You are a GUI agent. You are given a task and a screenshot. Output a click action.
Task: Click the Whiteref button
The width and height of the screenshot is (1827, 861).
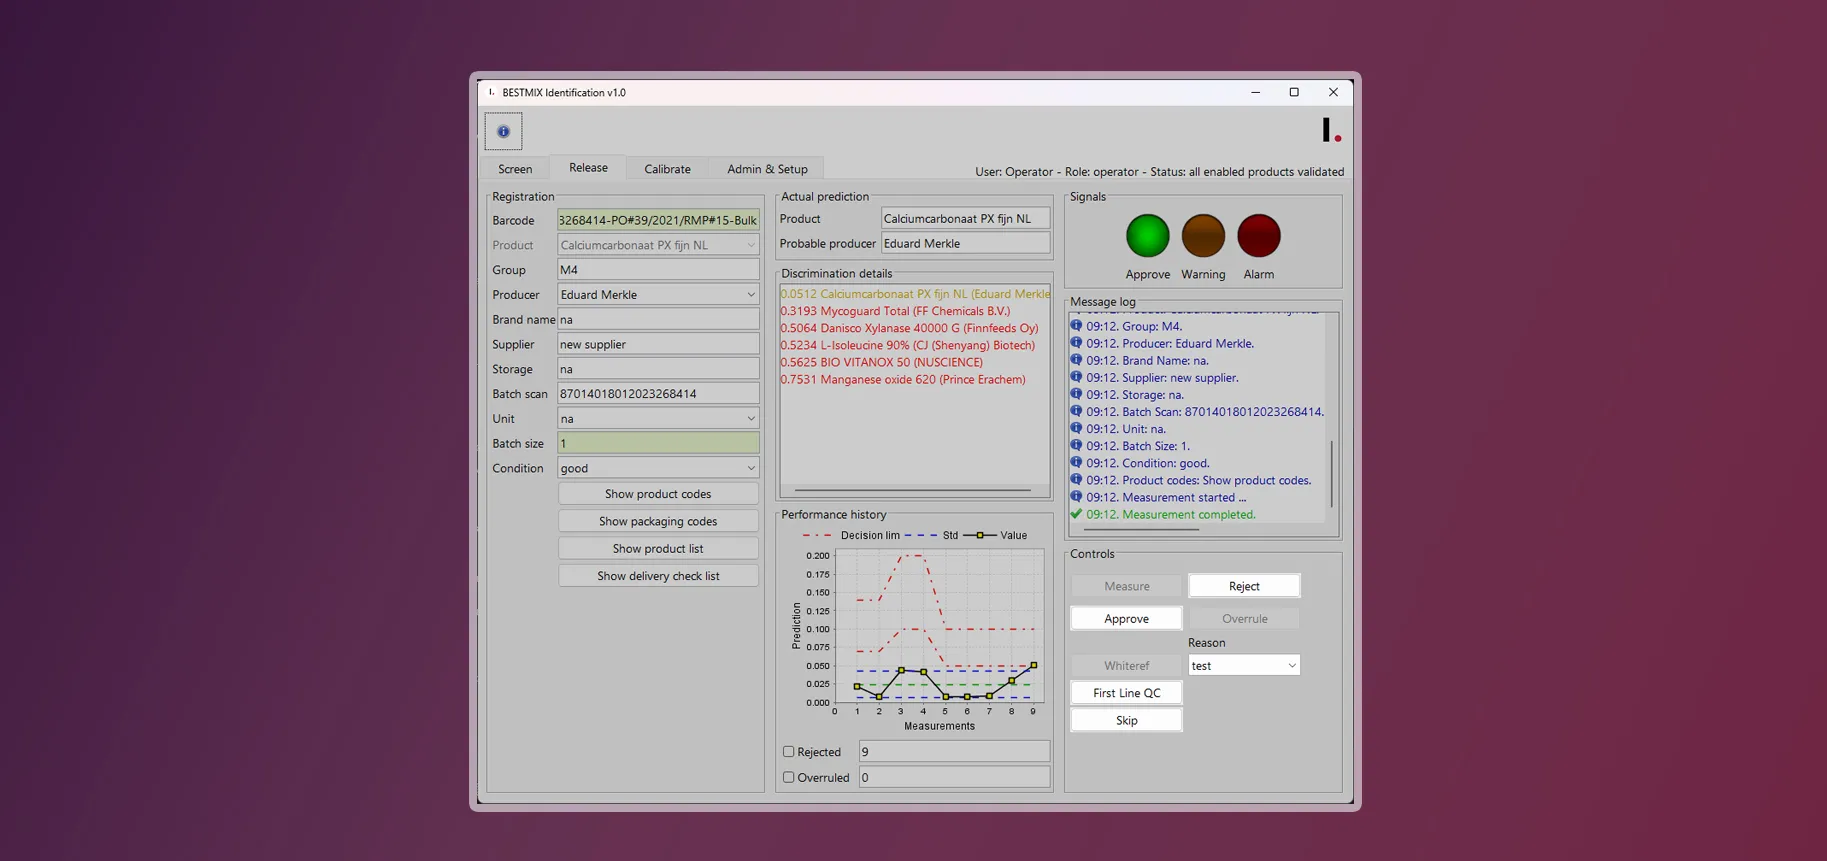coord(1126,666)
